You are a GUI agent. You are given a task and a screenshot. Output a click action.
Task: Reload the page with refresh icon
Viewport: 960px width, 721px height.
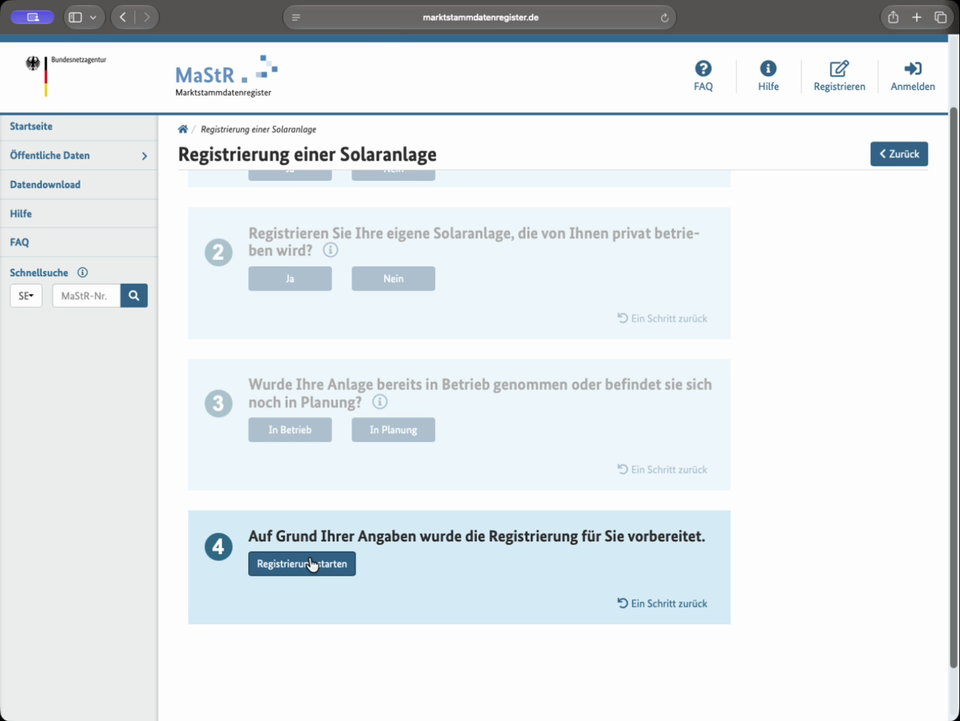point(664,18)
